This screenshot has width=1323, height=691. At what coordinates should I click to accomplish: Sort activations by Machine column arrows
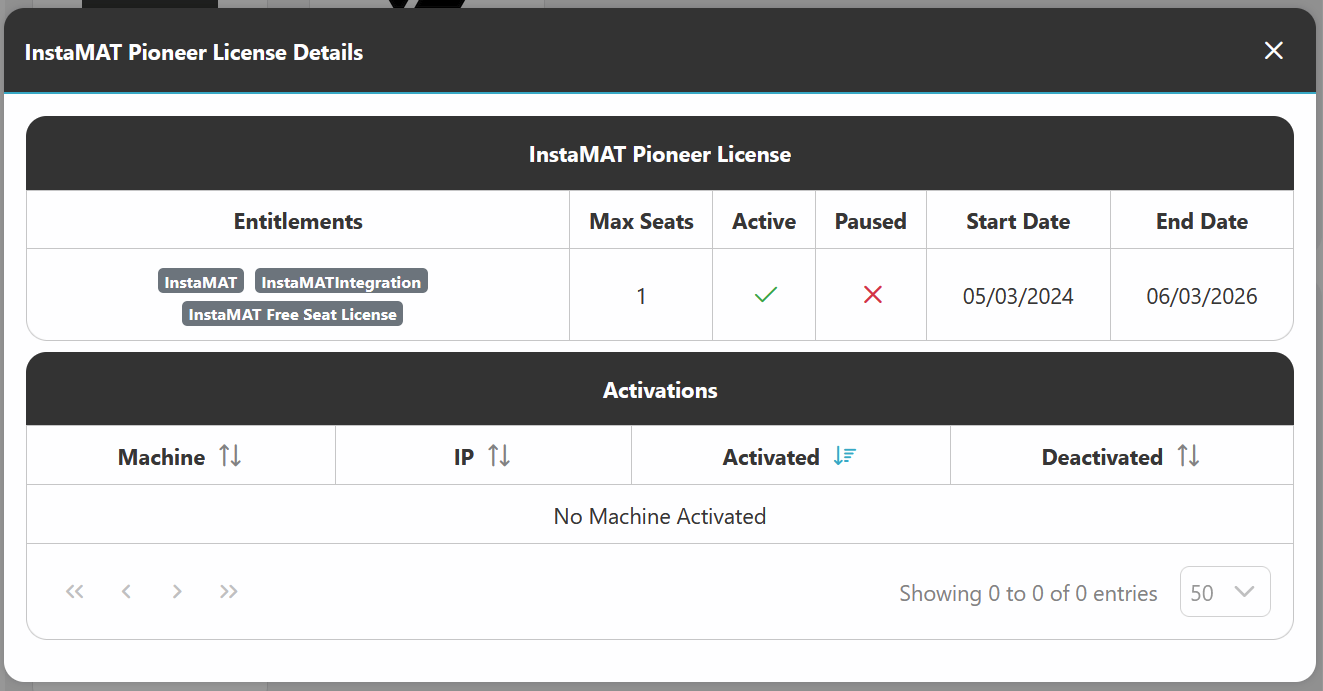coord(230,457)
